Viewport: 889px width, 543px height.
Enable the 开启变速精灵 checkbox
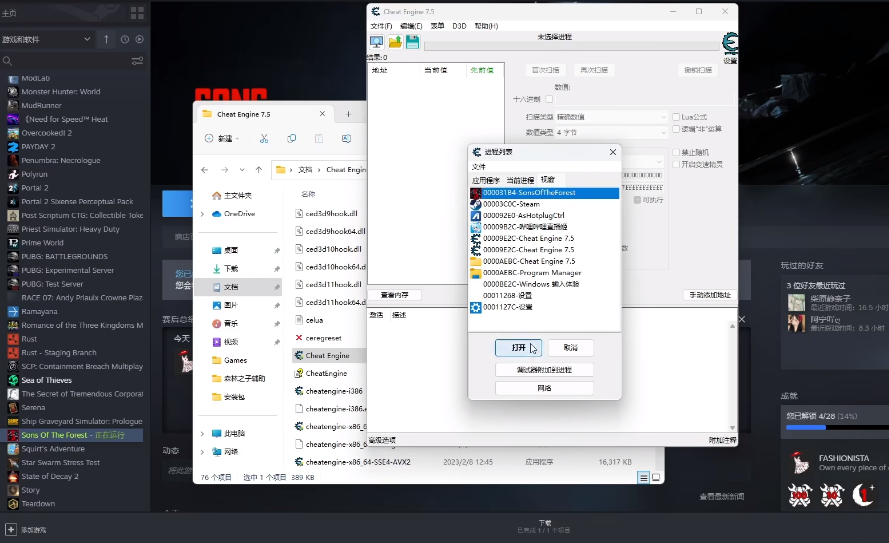point(676,164)
